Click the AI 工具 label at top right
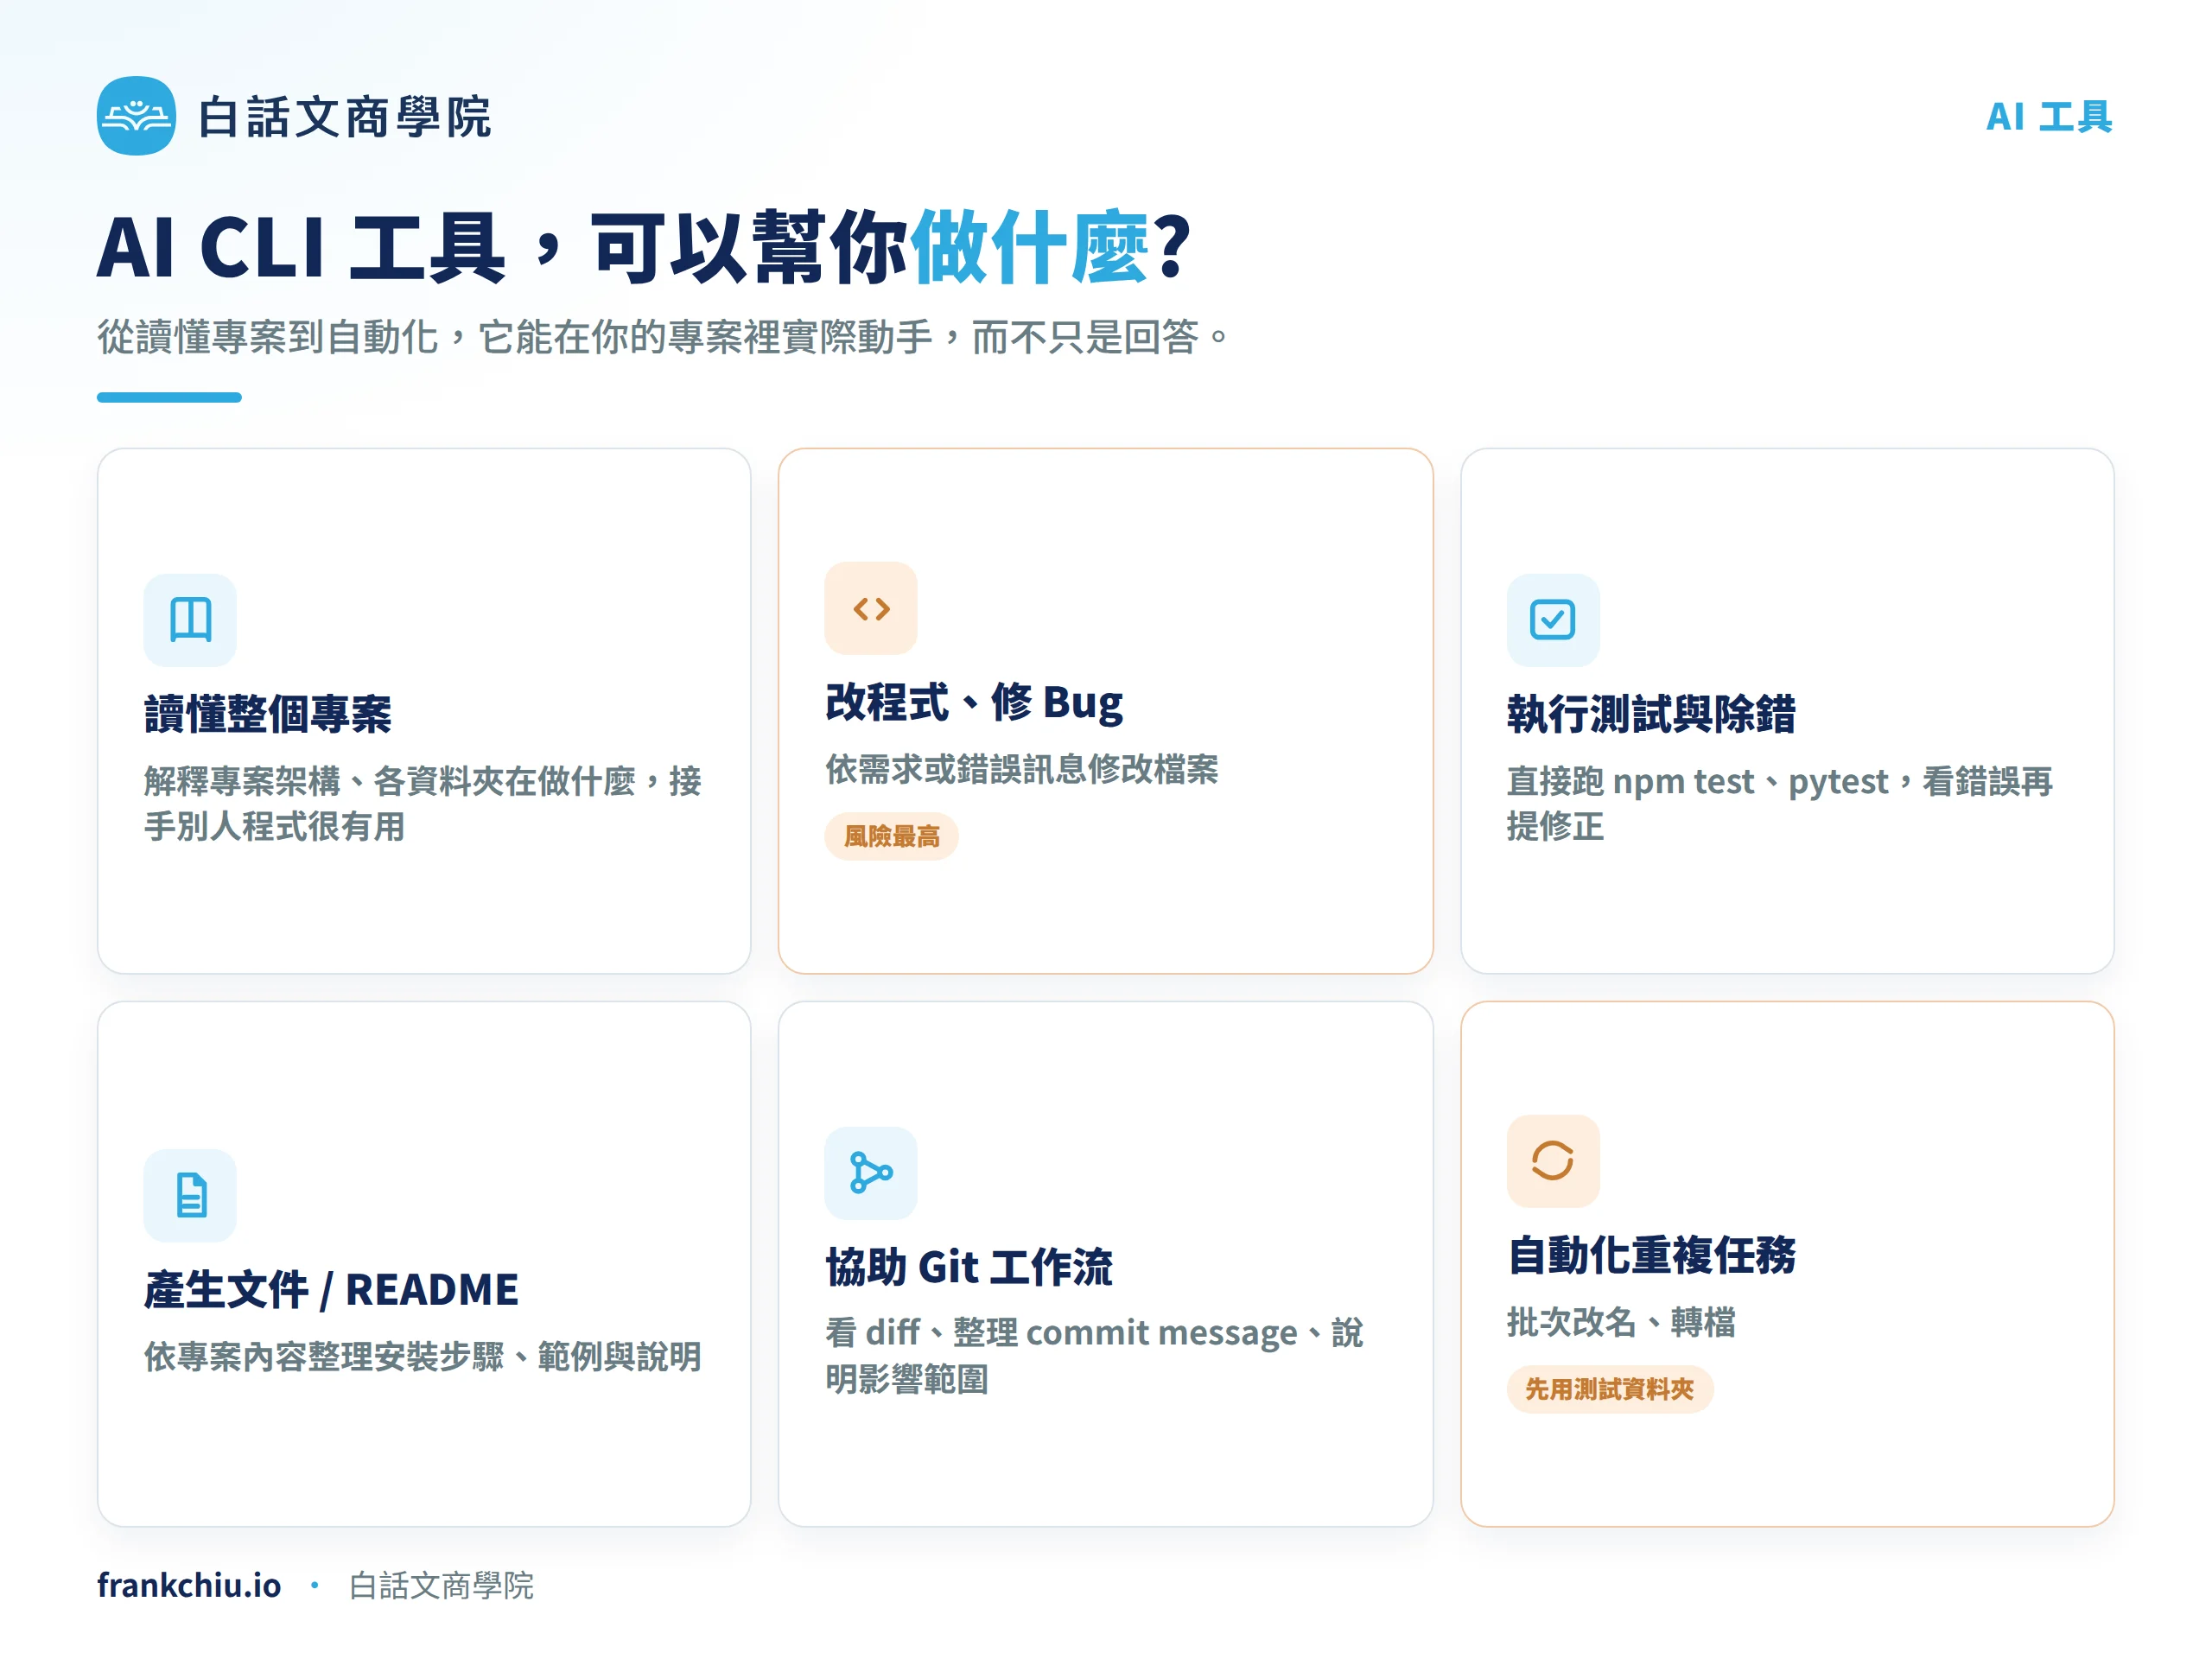The width and height of the screenshot is (2212, 1659). (x=2049, y=117)
